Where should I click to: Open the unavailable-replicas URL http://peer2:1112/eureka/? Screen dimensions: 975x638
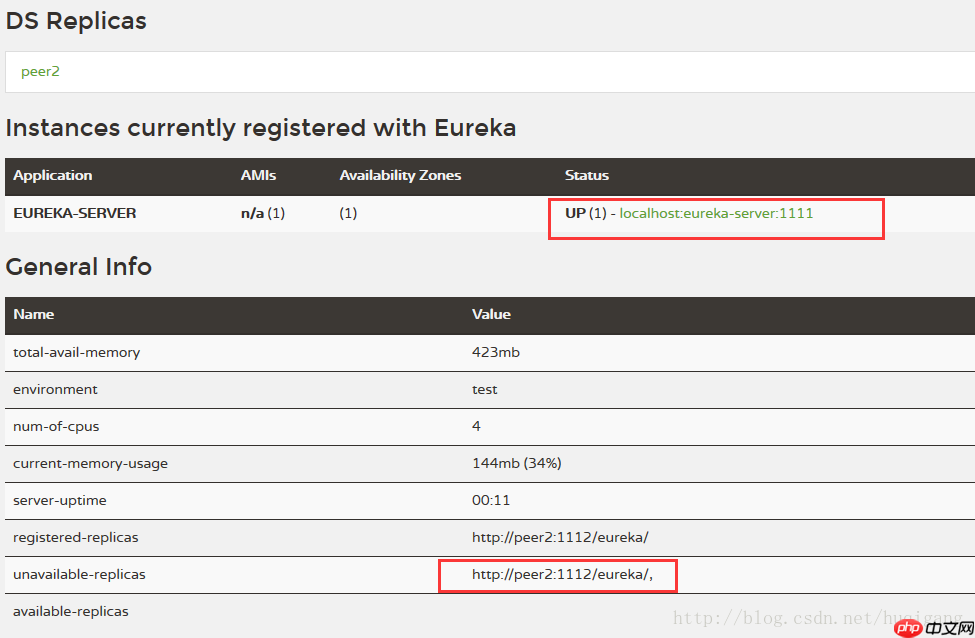pyautogui.click(x=560, y=574)
